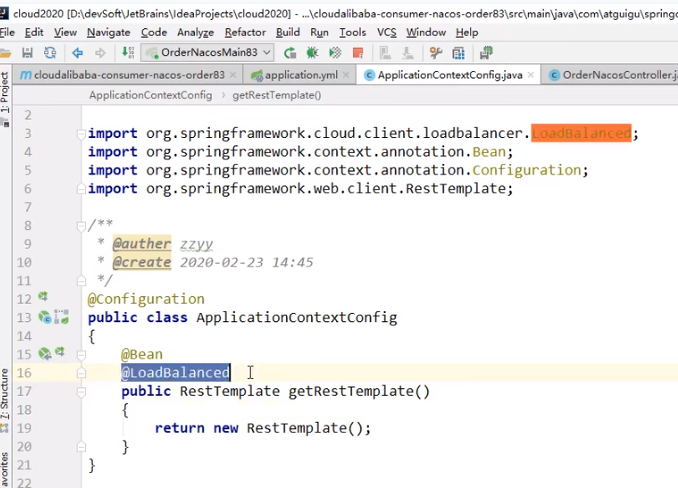Screen dimensions: 678x488
Task: Open the Code menu
Action: pos(154,32)
